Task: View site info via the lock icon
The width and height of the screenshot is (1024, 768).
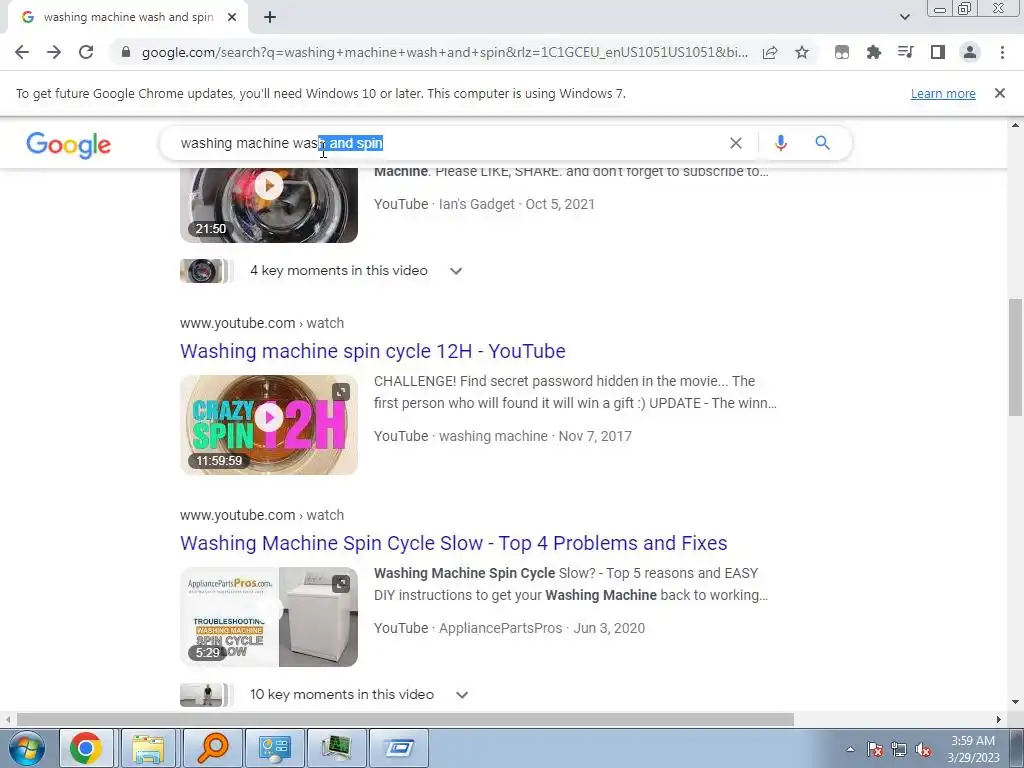Action: click(x=126, y=52)
